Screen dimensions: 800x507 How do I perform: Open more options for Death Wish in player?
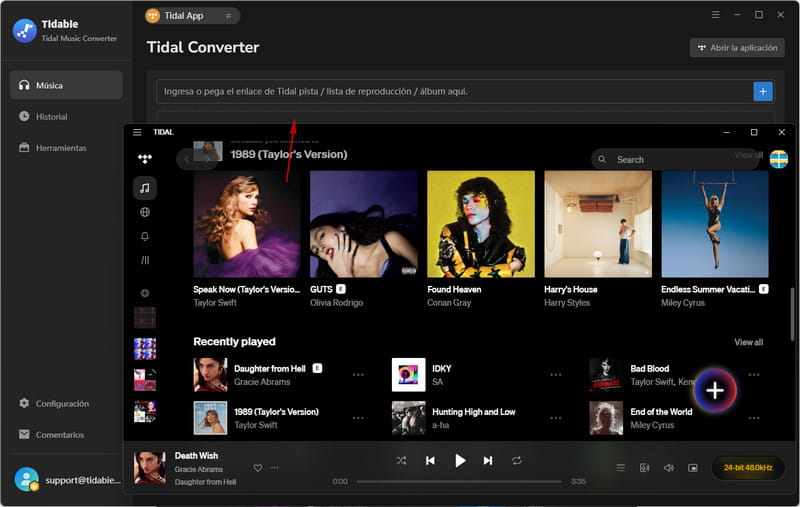tap(274, 468)
